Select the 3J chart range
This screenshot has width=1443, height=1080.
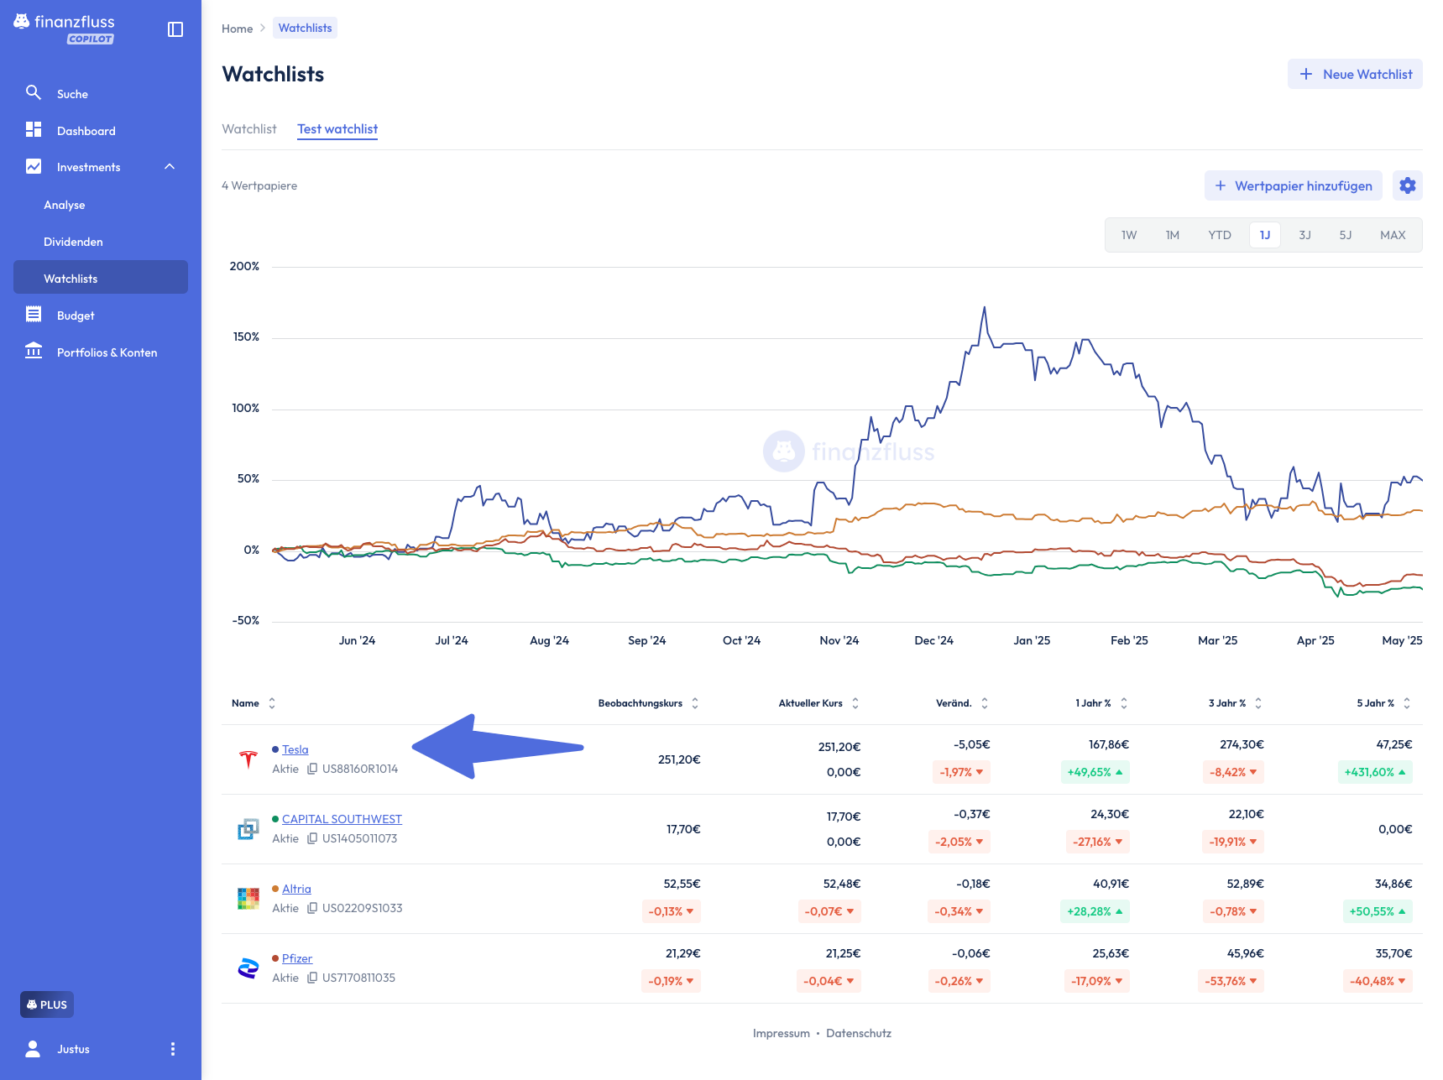[1305, 235]
